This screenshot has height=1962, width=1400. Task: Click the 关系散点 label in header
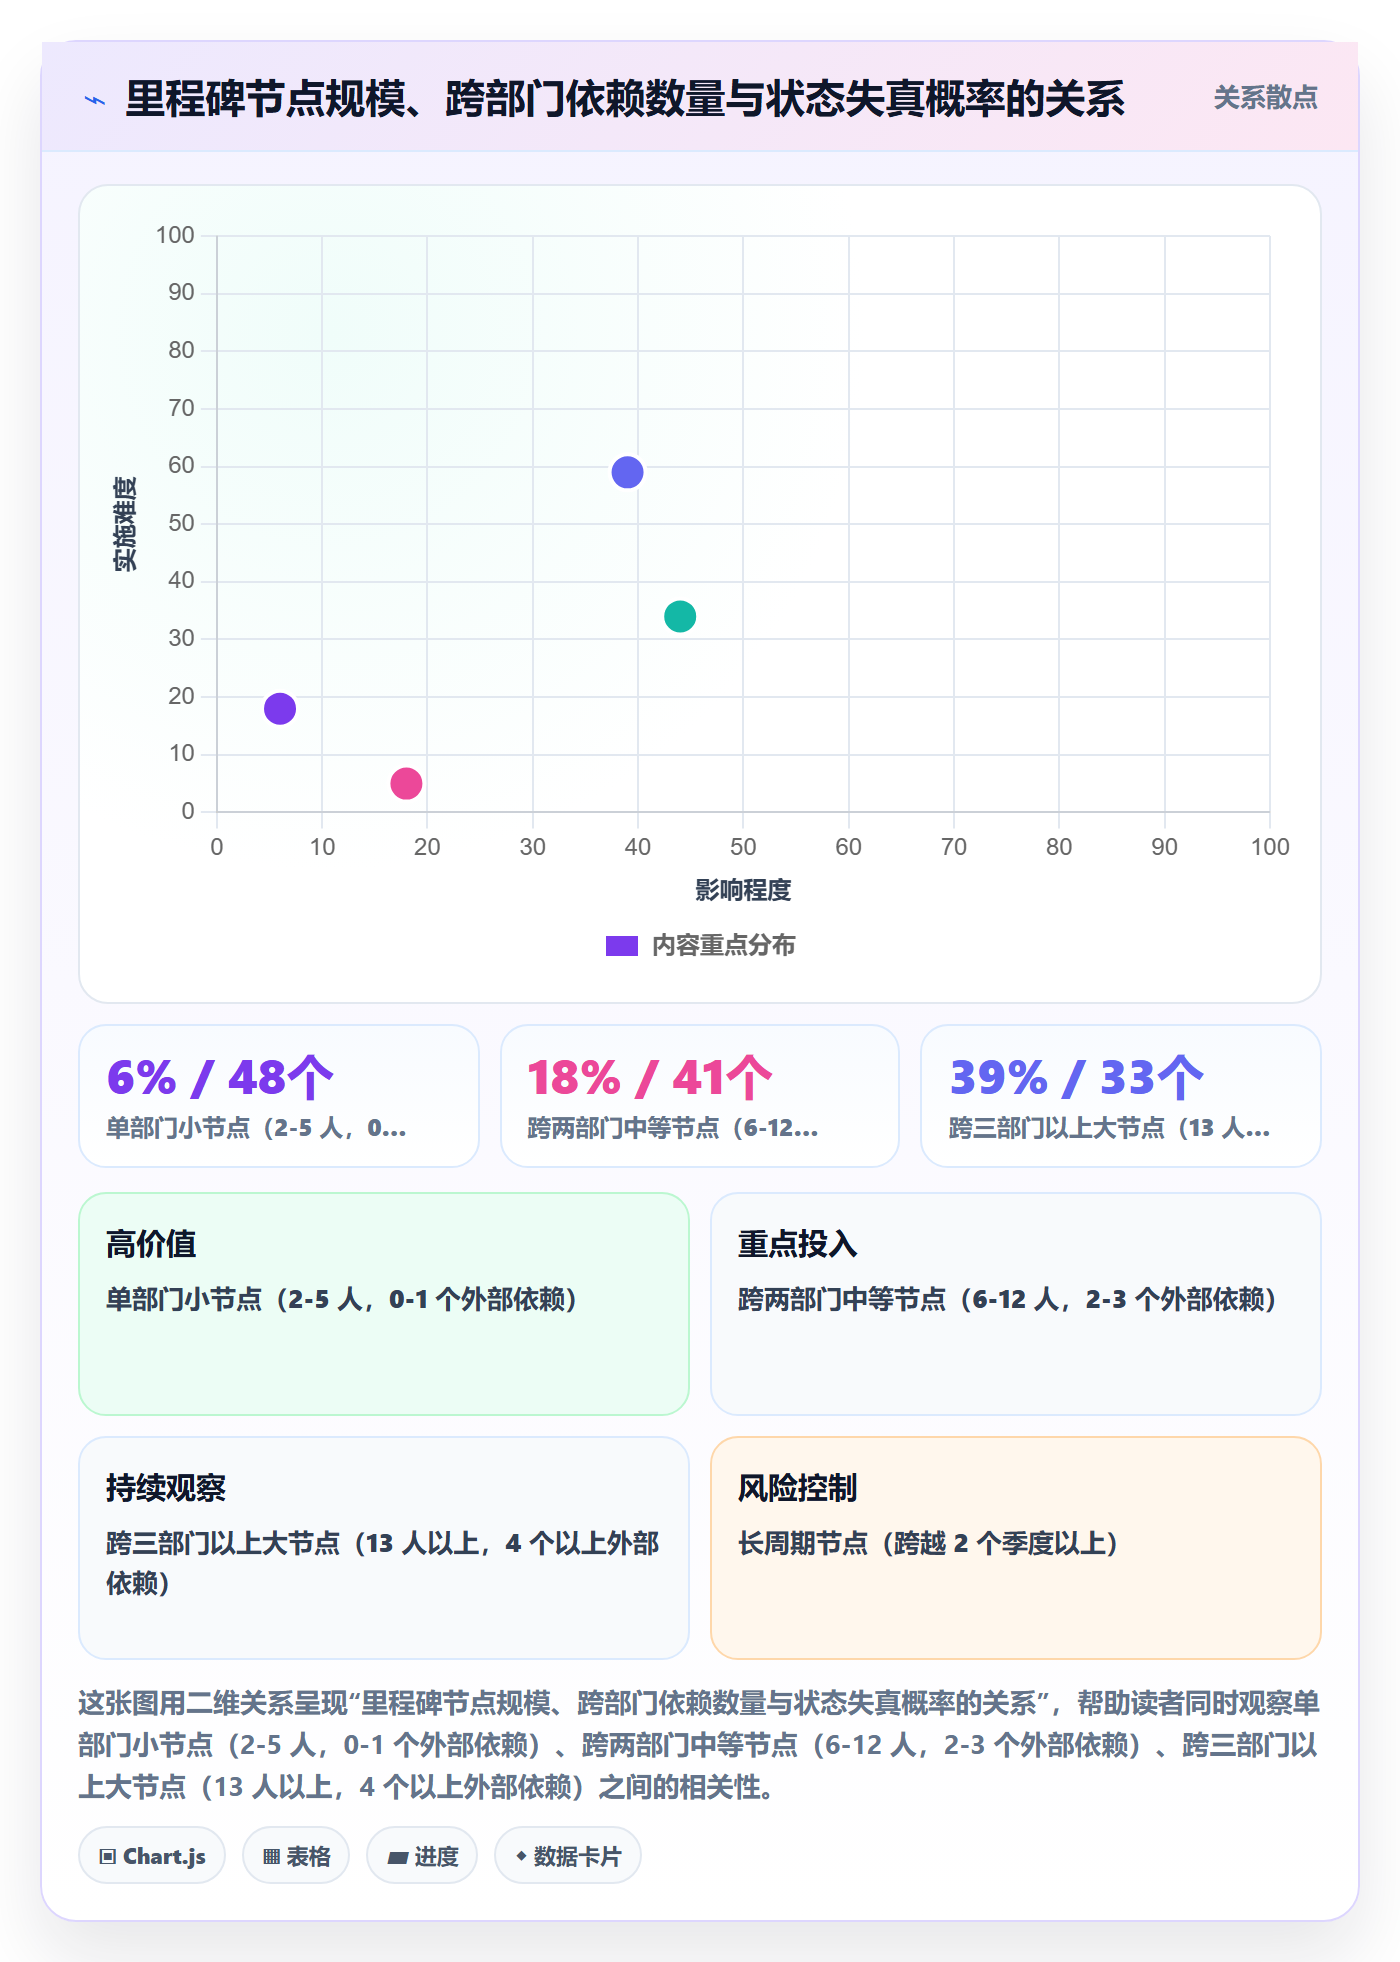[1265, 98]
